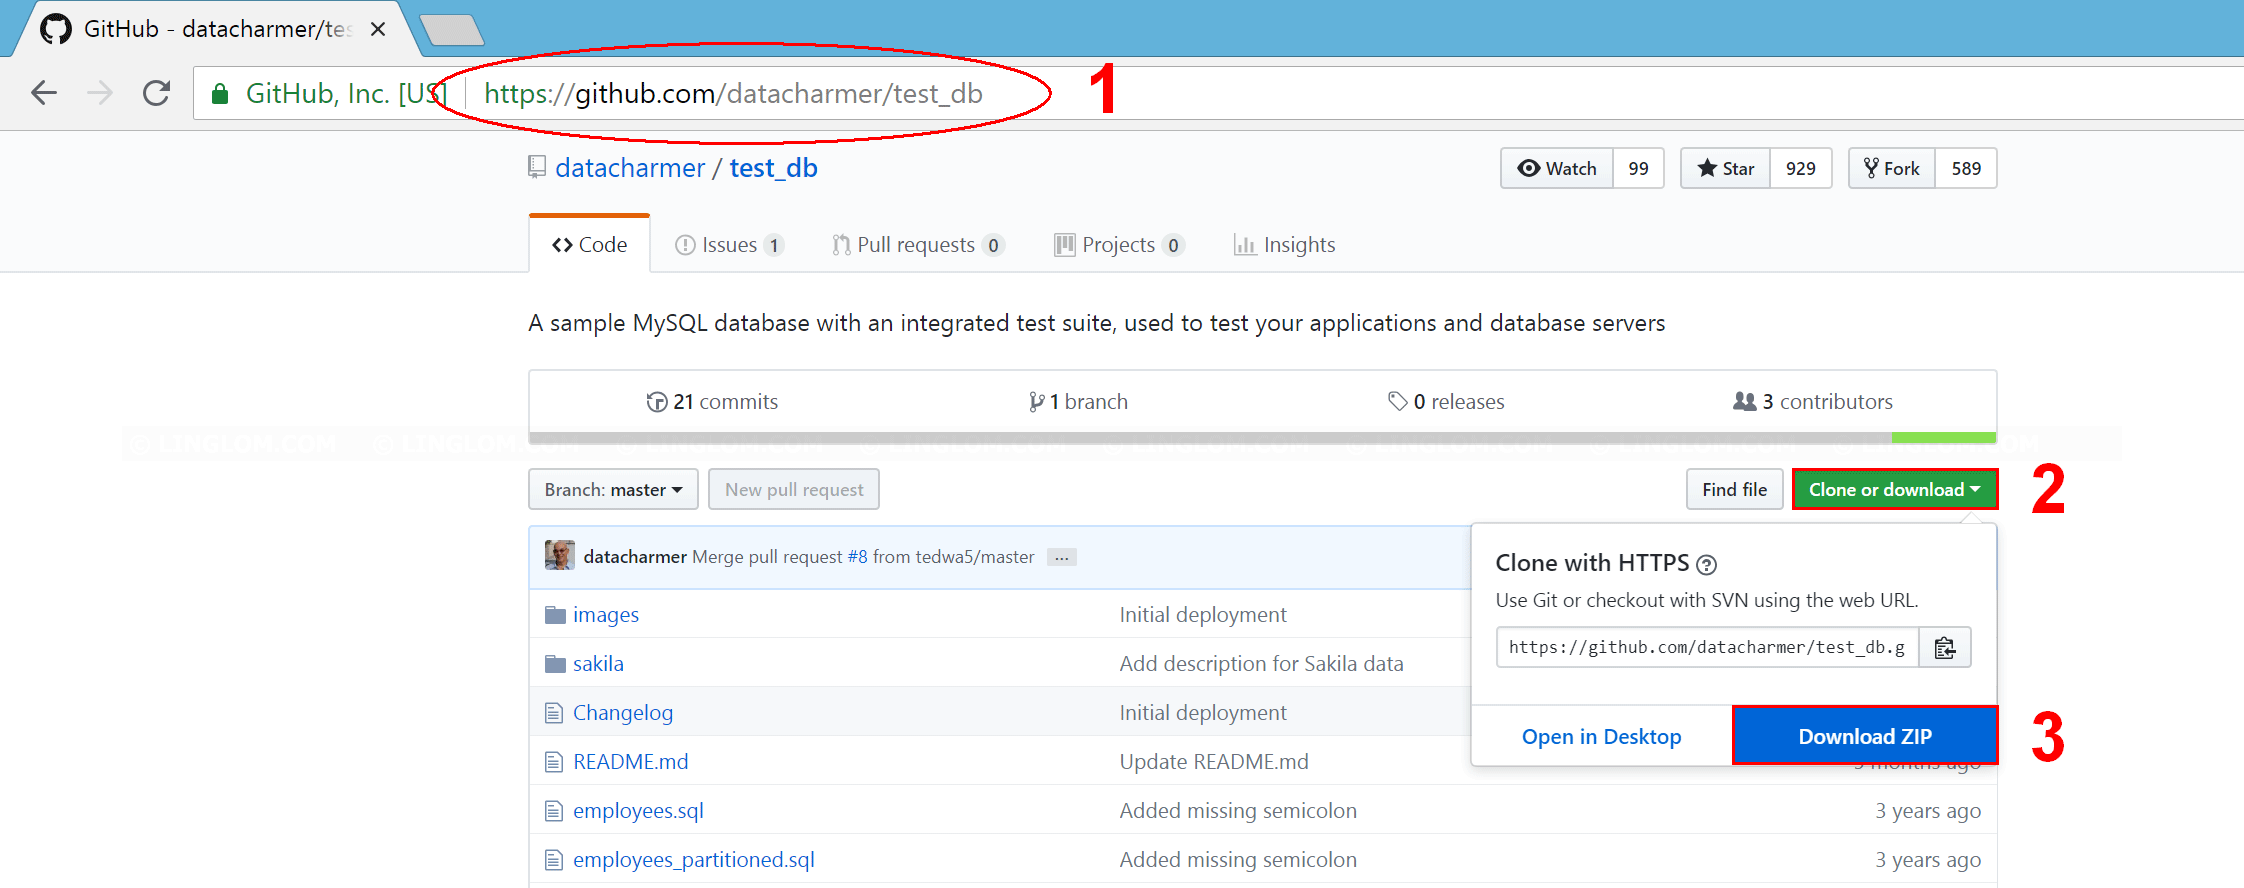Click the Update README.md commit message

[1214, 762]
